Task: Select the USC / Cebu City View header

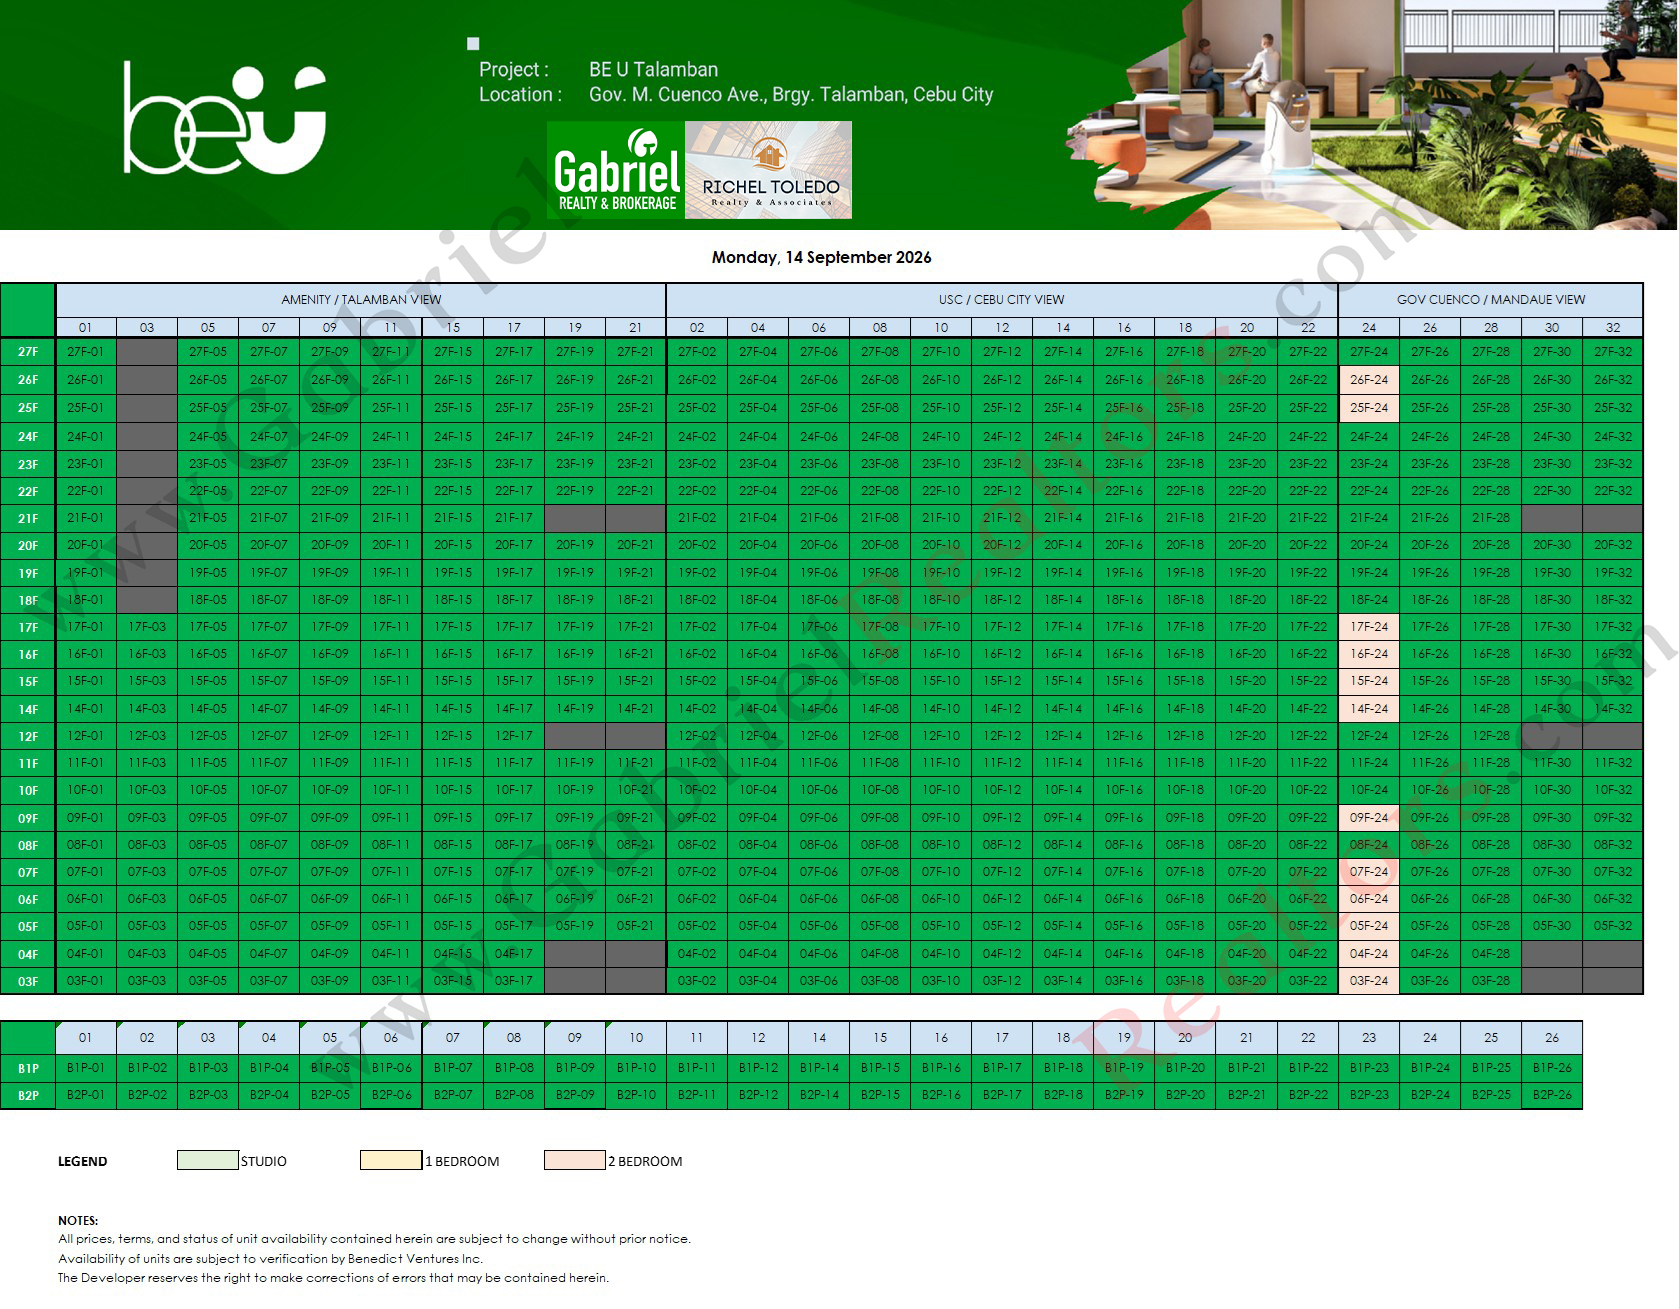Action: 1001,299
